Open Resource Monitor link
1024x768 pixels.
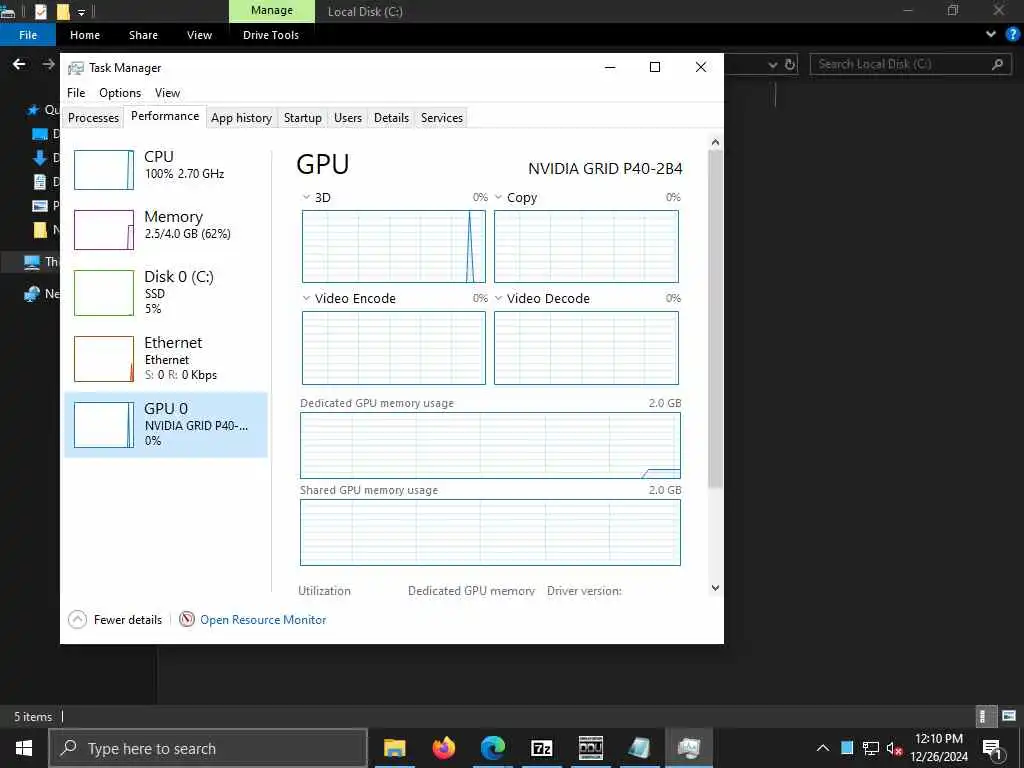[263, 620]
